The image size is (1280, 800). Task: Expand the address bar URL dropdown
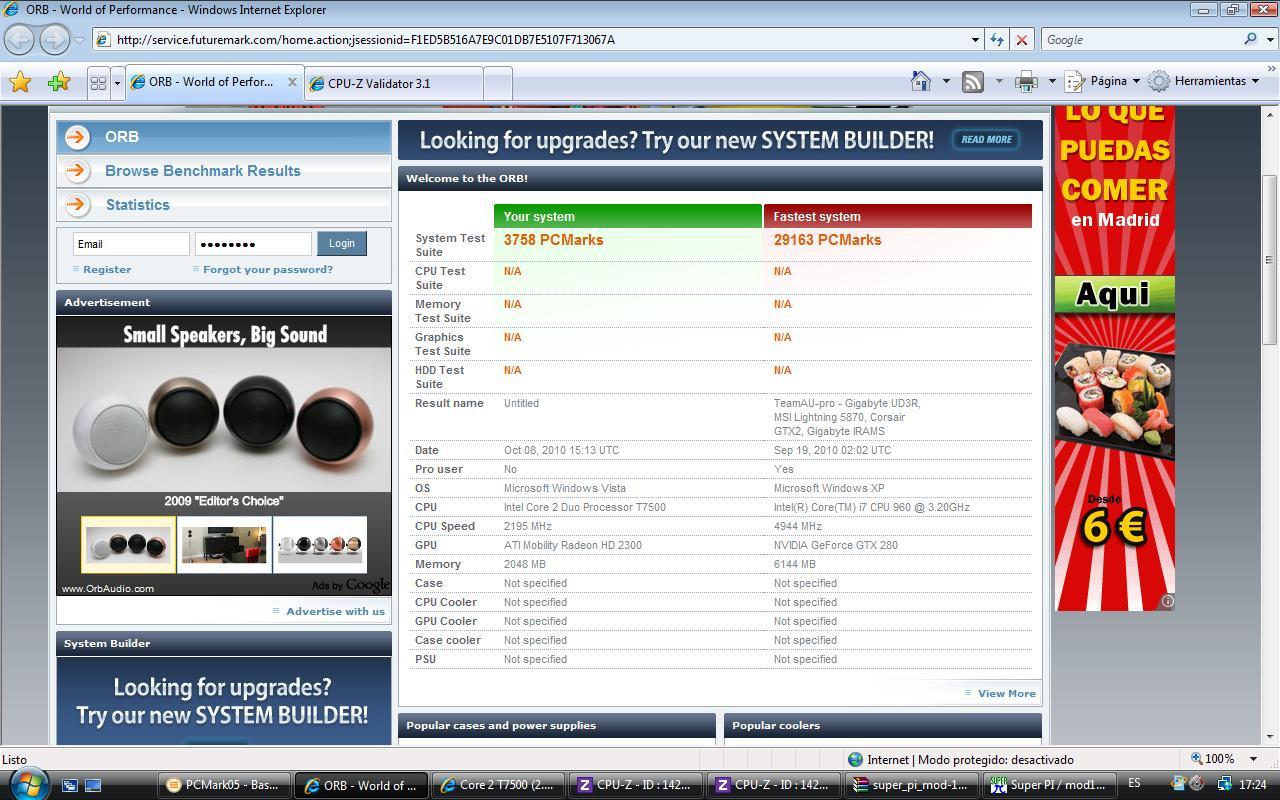coord(975,40)
